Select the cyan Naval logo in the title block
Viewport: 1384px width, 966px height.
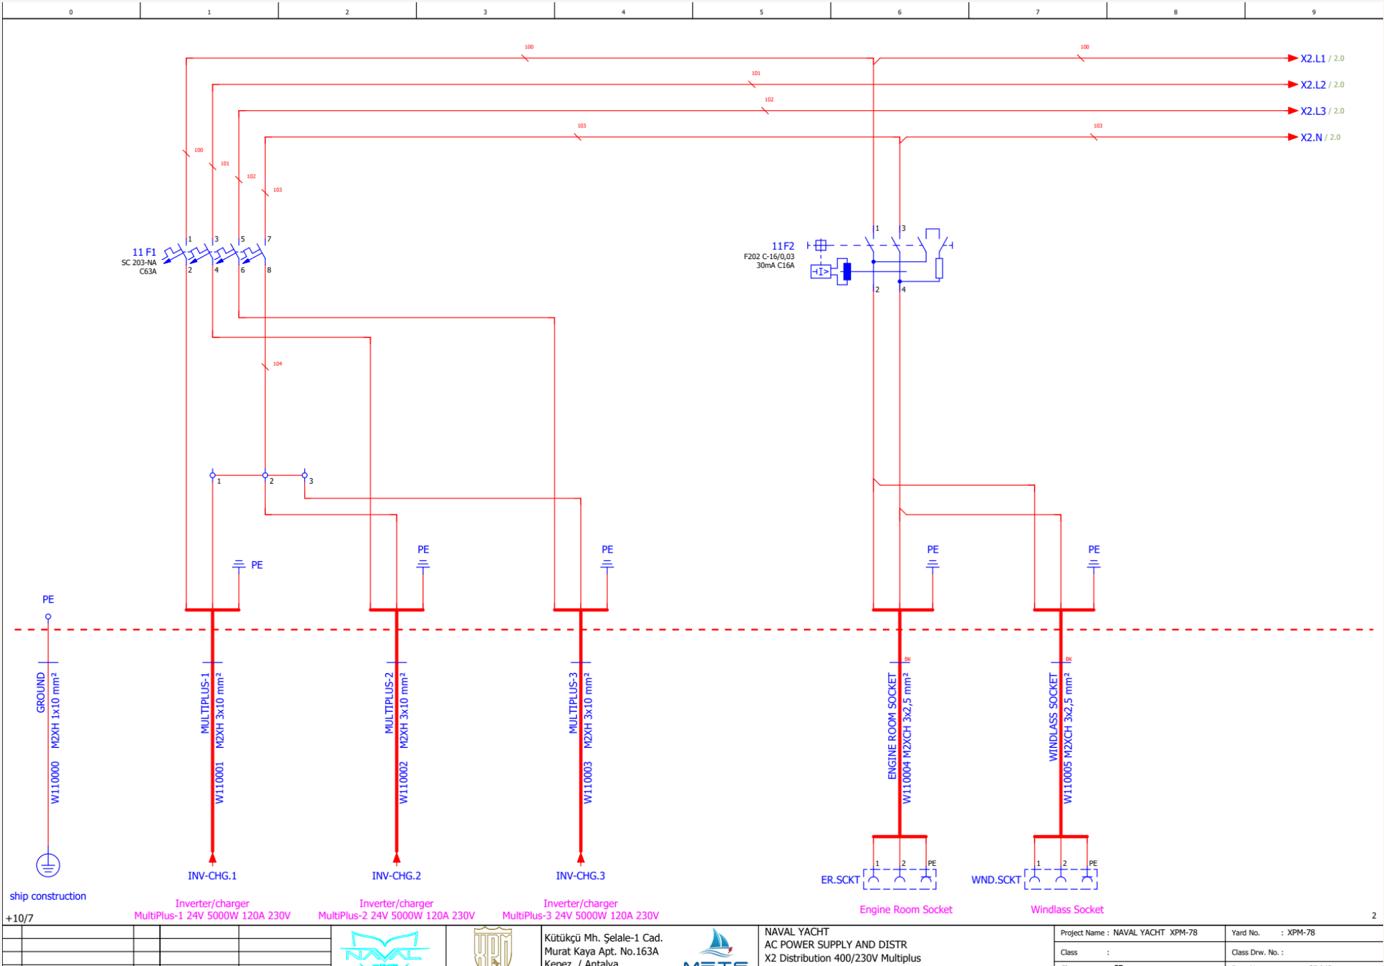click(382, 947)
